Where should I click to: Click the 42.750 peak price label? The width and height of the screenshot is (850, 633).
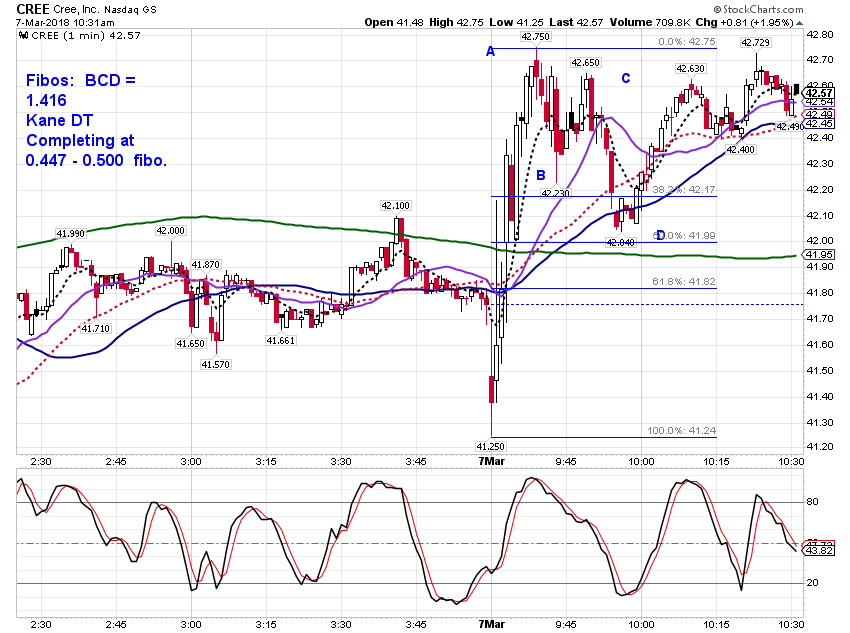[x=536, y=37]
